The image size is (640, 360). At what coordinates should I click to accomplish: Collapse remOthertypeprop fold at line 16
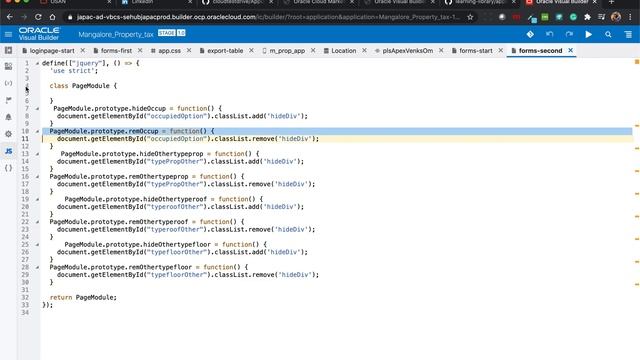pyautogui.click(x=37, y=177)
